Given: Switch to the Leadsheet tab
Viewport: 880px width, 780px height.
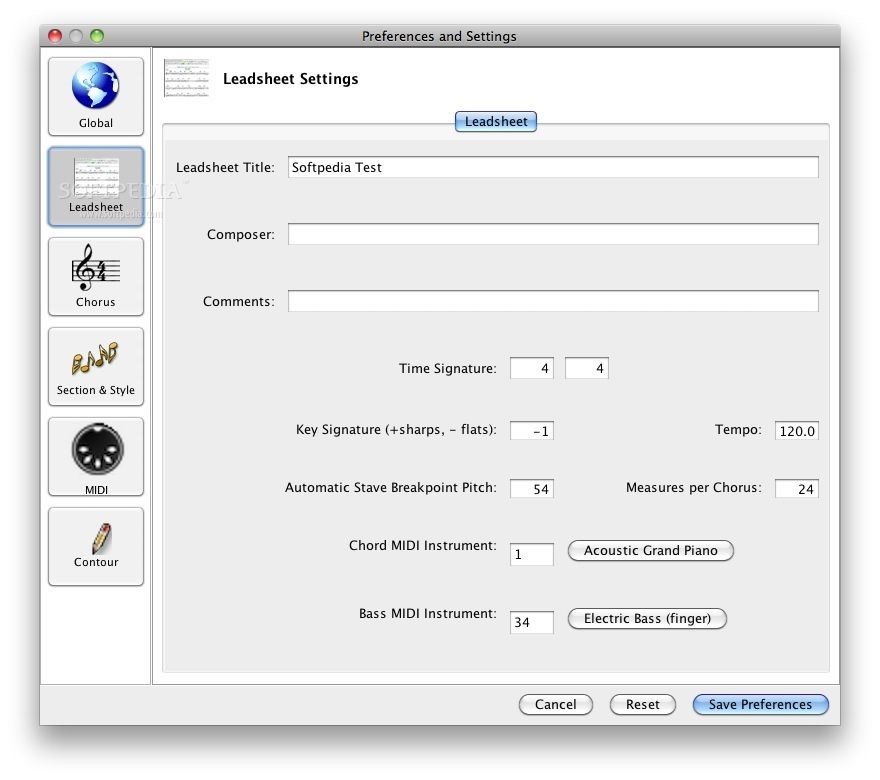Looking at the screenshot, I should [496, 122].
